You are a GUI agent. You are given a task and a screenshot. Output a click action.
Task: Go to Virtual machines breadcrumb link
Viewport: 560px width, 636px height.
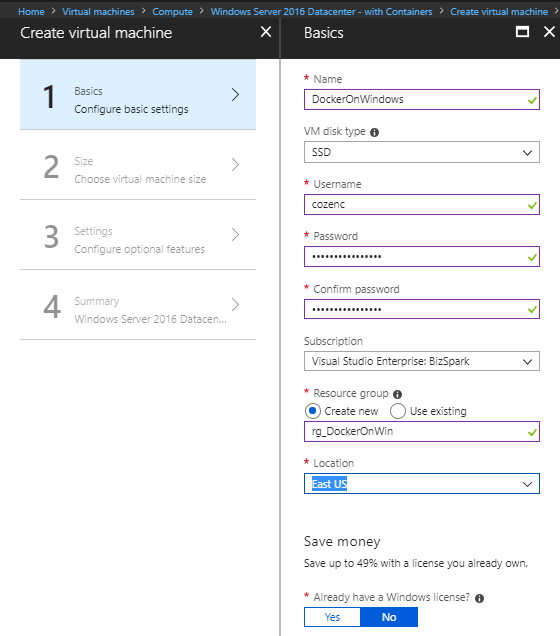pyautogui.click(x=98, y=12)
